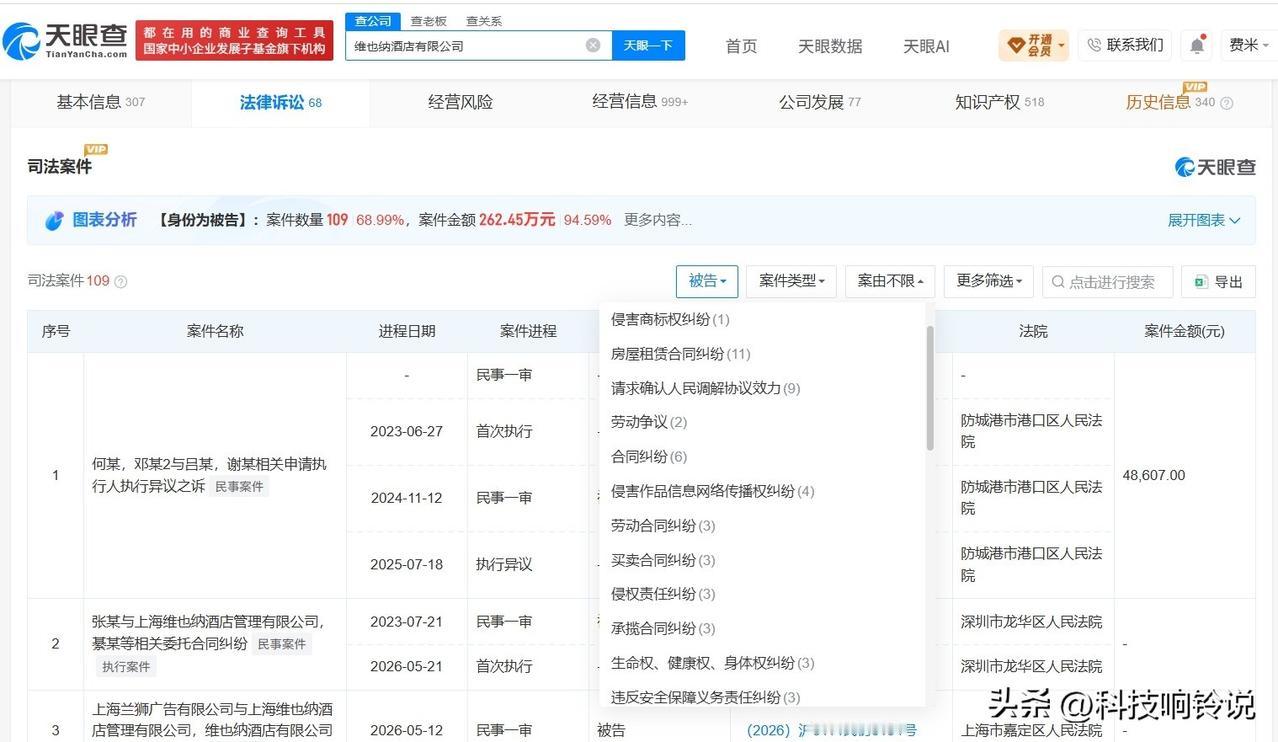
Task: Click the 点击进行搜索 case search field
Action: 1107,281
